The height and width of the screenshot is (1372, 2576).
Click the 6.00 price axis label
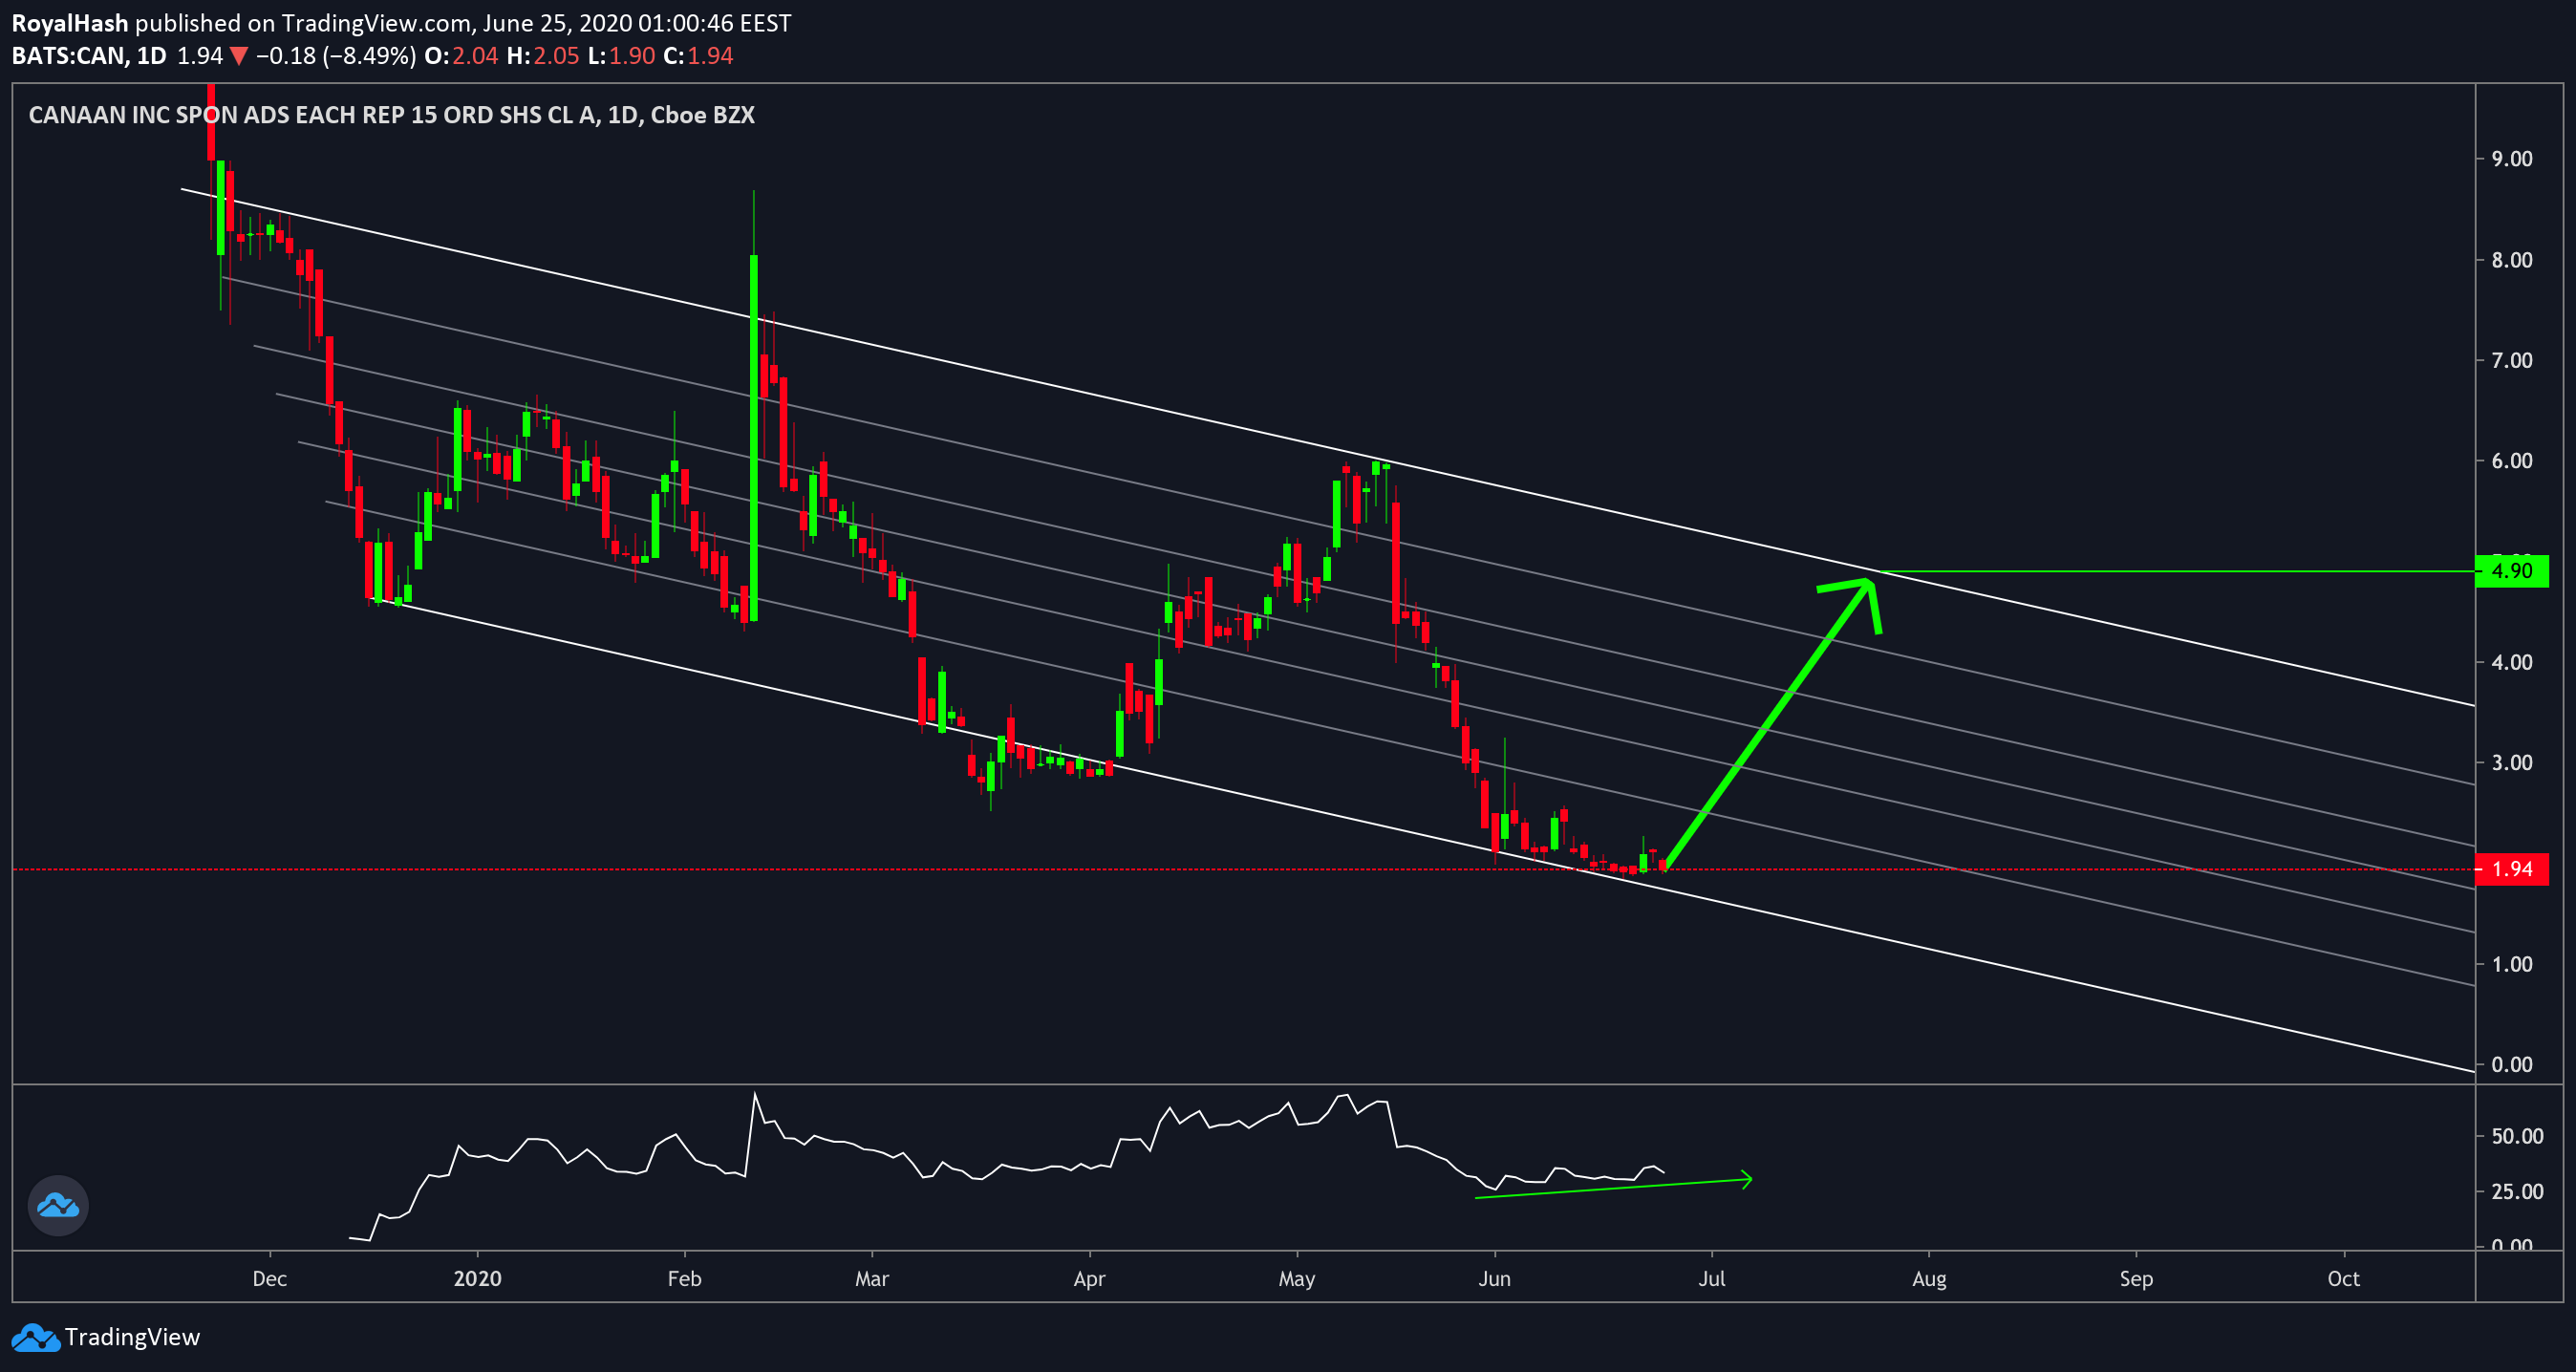2512,461
